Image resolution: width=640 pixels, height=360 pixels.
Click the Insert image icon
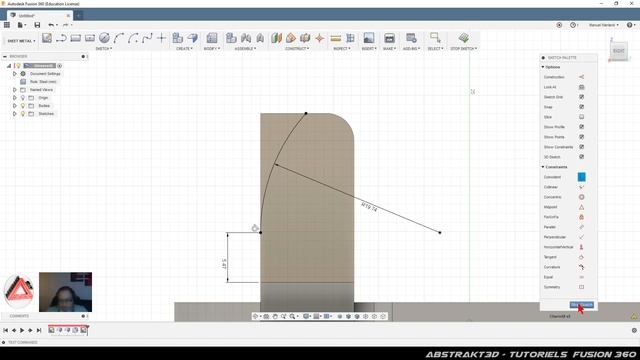coord(369,38)
